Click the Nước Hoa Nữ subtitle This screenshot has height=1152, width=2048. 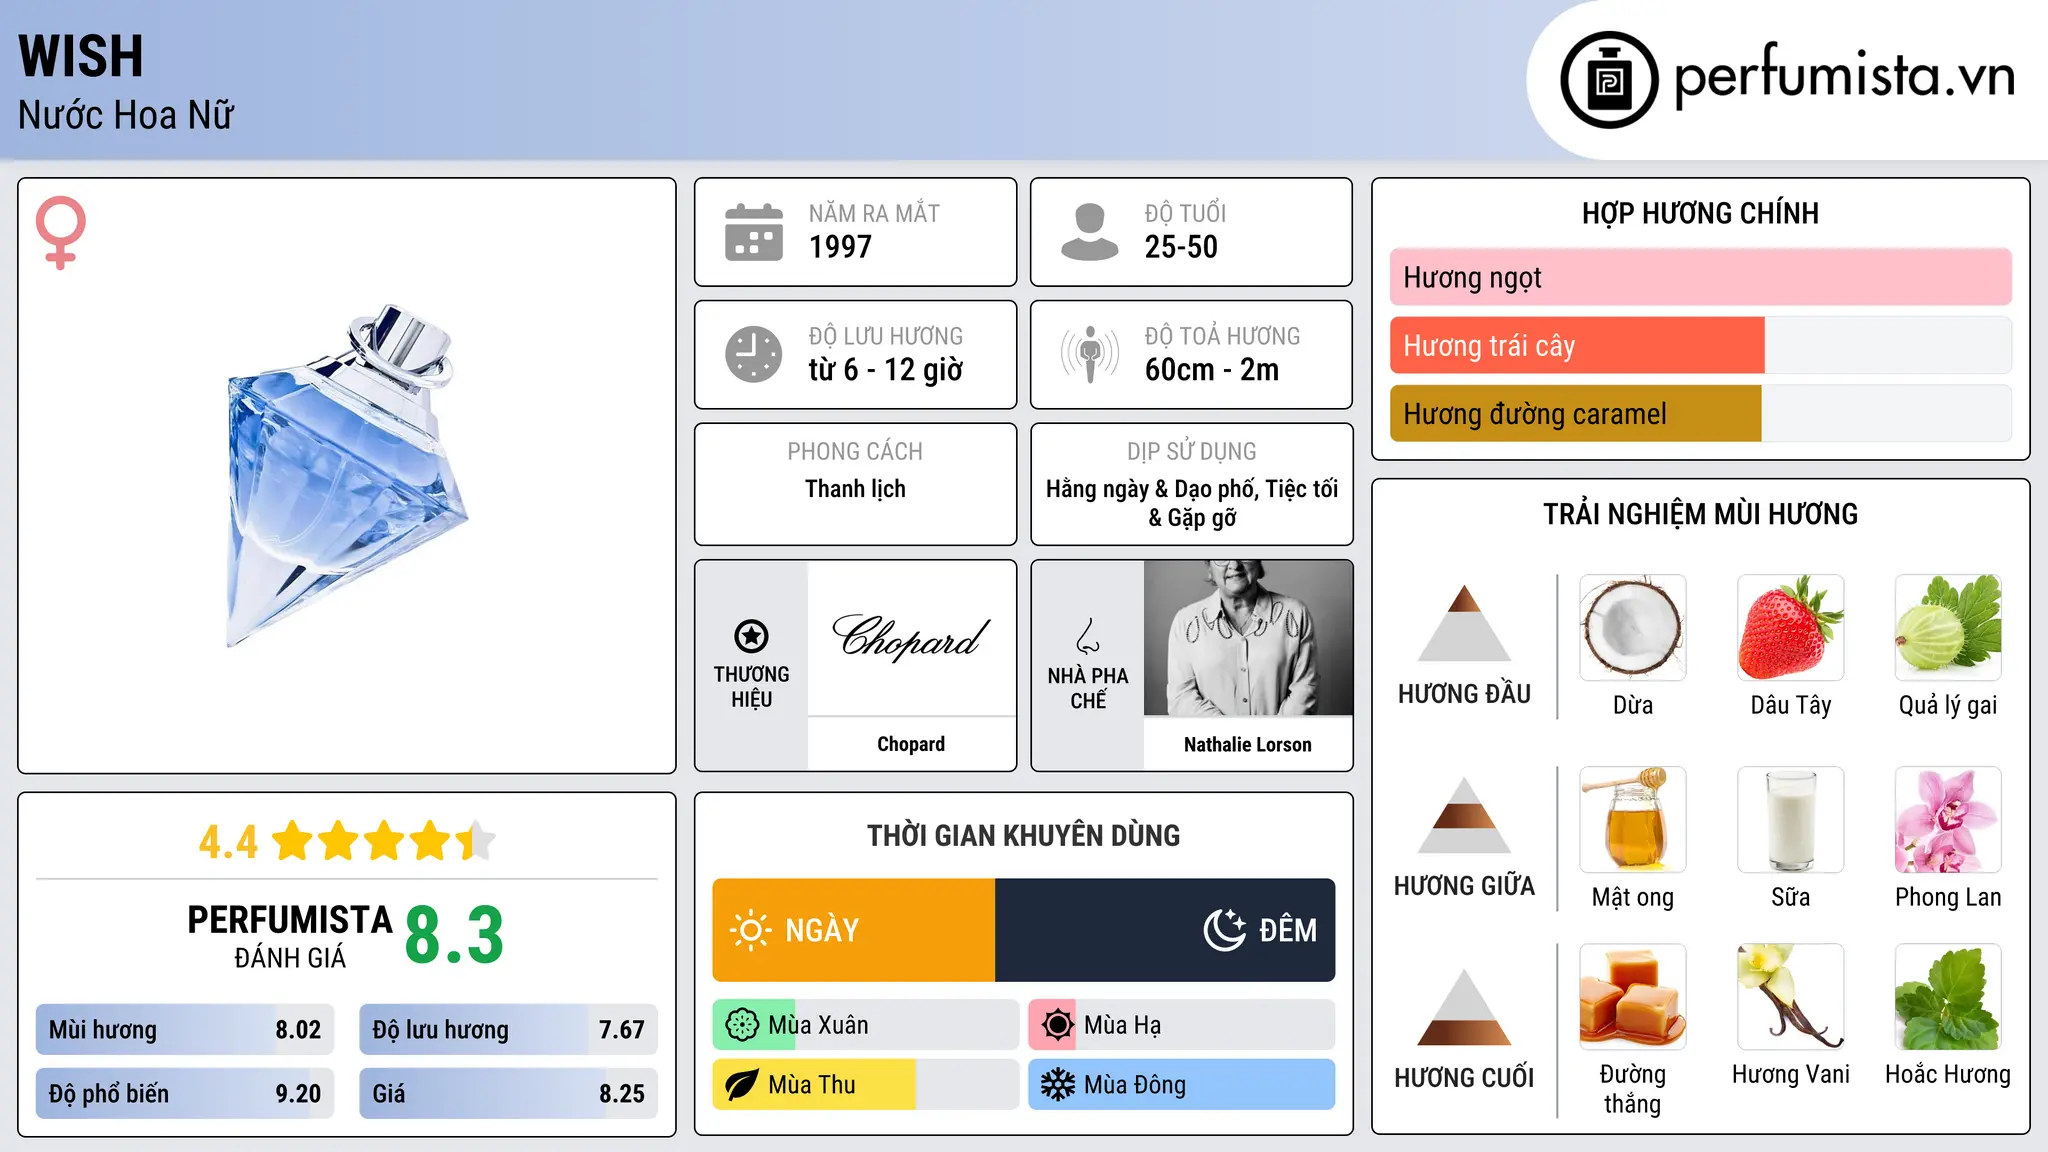click(x=126, y=115)
